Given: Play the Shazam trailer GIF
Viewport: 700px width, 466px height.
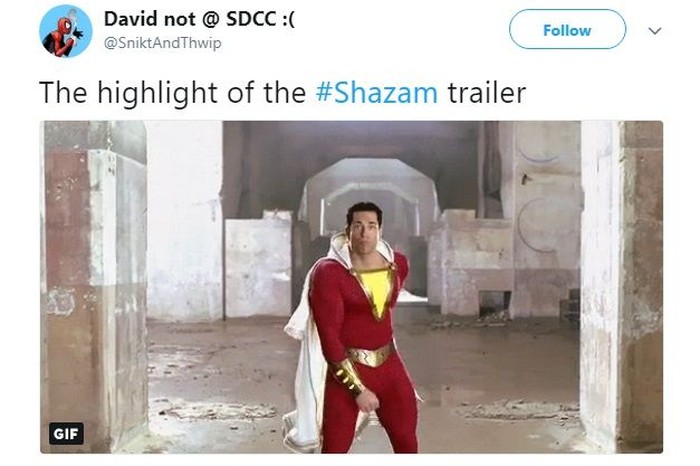Looking at the screenshot, I should [x=351, y=287].
